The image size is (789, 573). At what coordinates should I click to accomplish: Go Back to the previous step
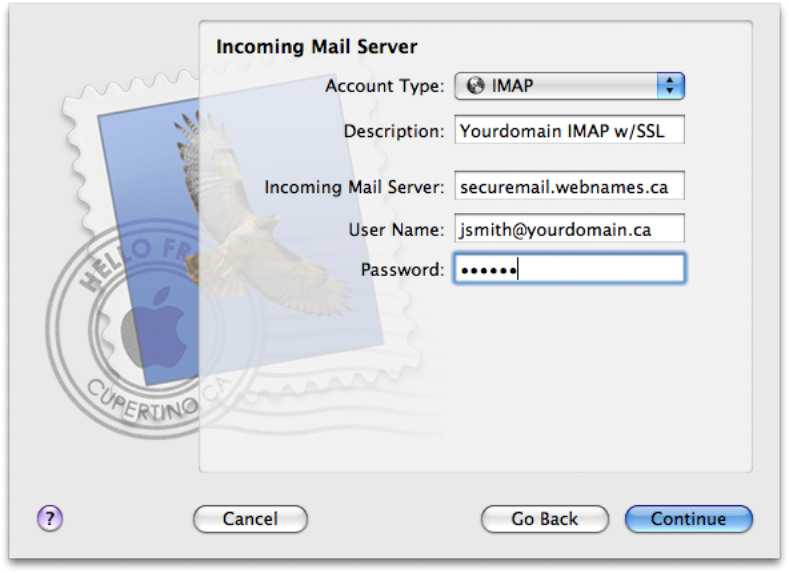click(x=544, y=519)
